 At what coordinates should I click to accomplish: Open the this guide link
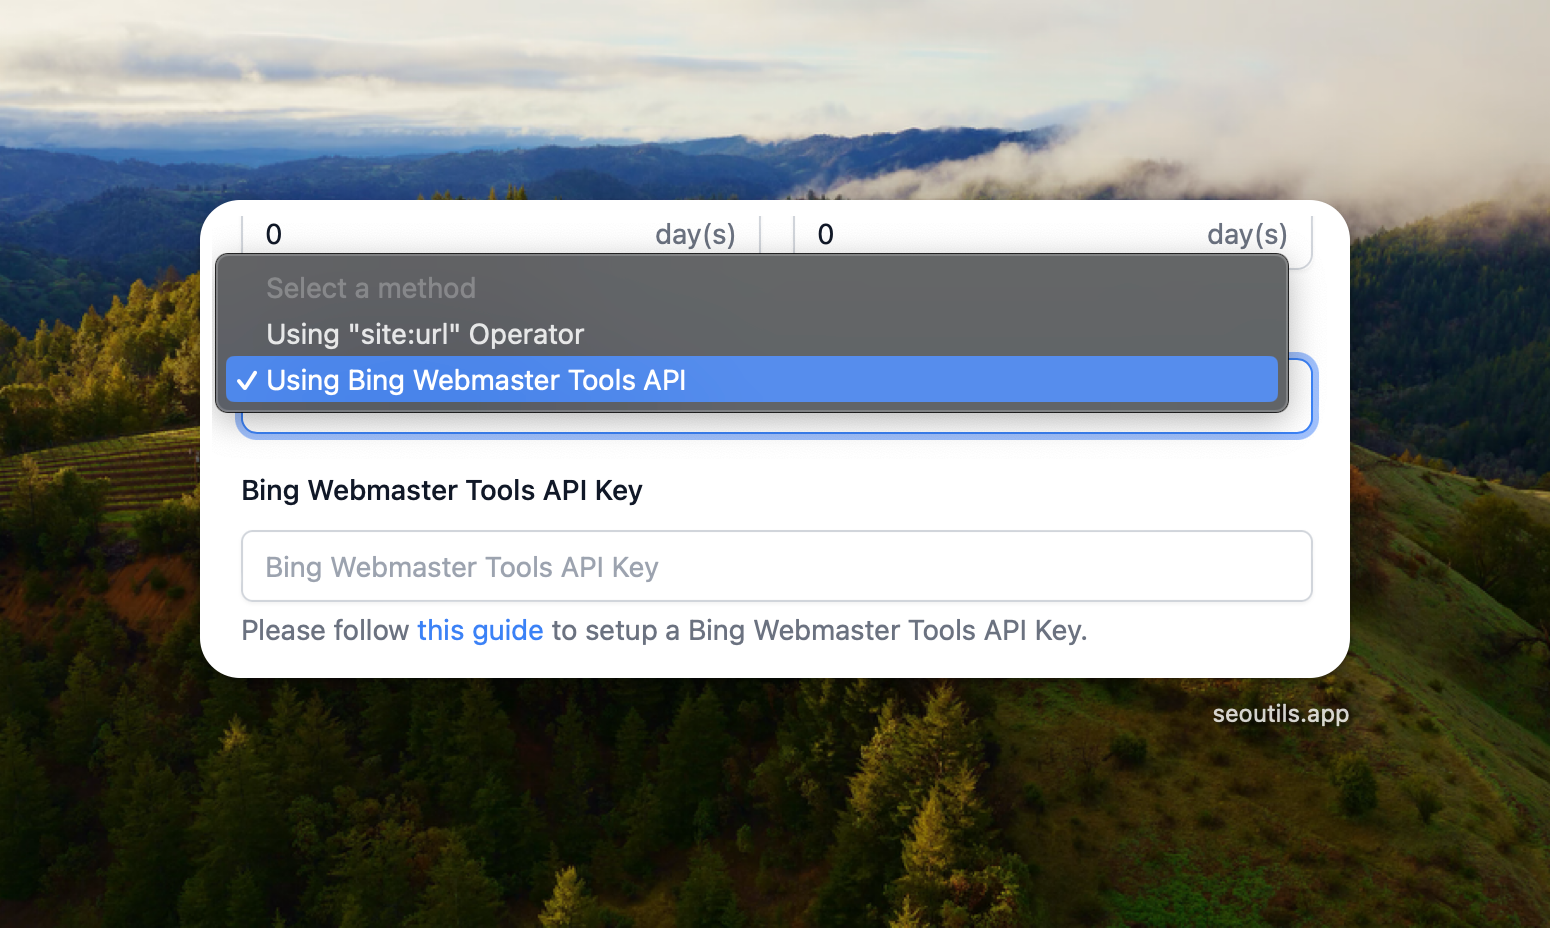(480, 630)
